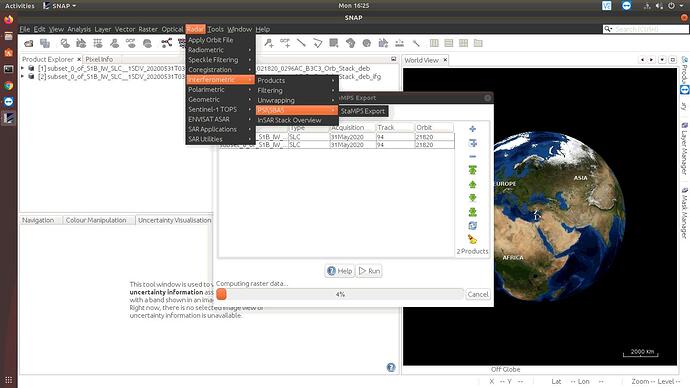Click the 4% progress bar
This screenshot has height=388, width=690.
(340, 294)
